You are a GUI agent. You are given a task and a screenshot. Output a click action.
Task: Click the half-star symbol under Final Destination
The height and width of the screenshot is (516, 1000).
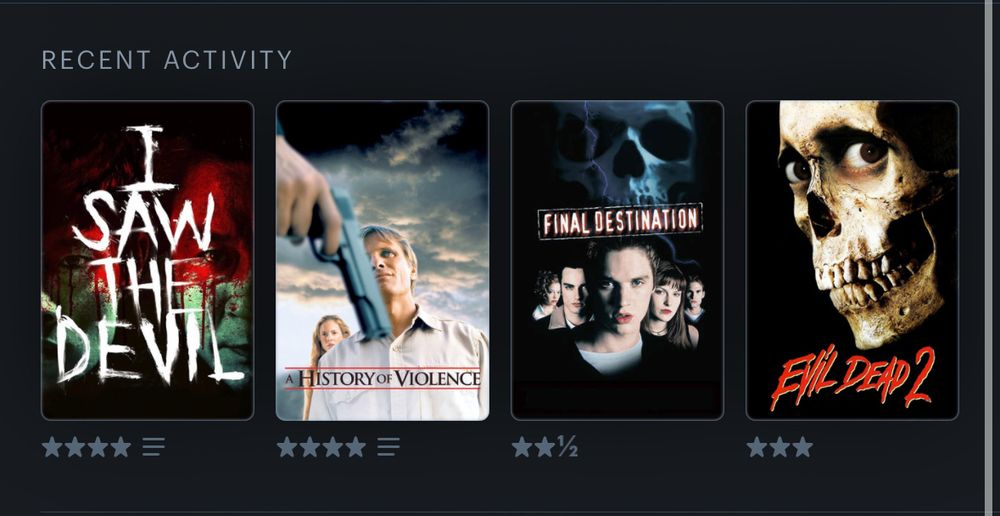(x=567, y=446)
